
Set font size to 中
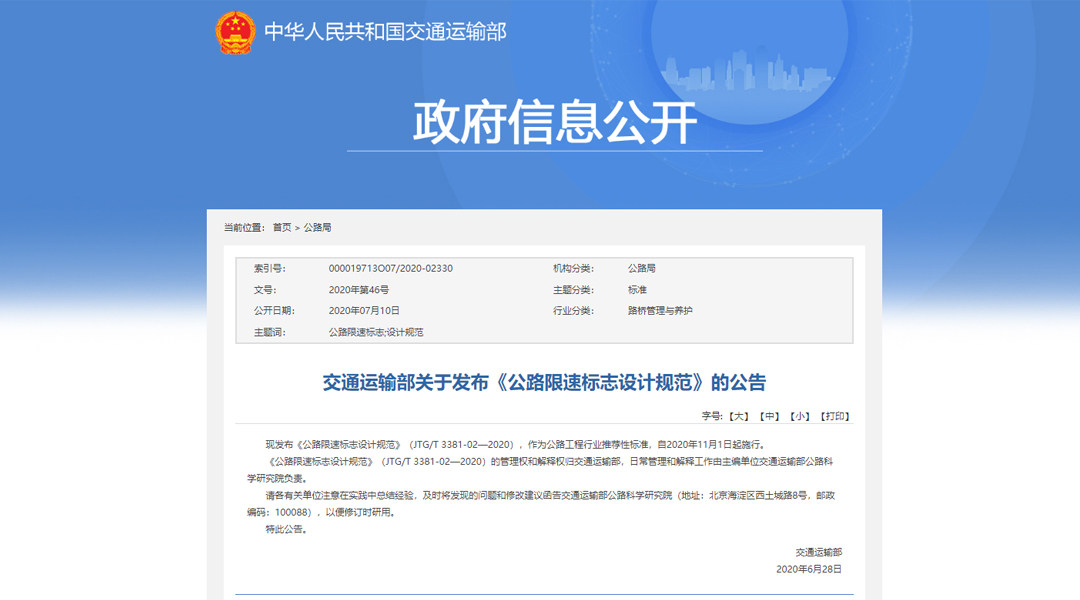point(769,416)
